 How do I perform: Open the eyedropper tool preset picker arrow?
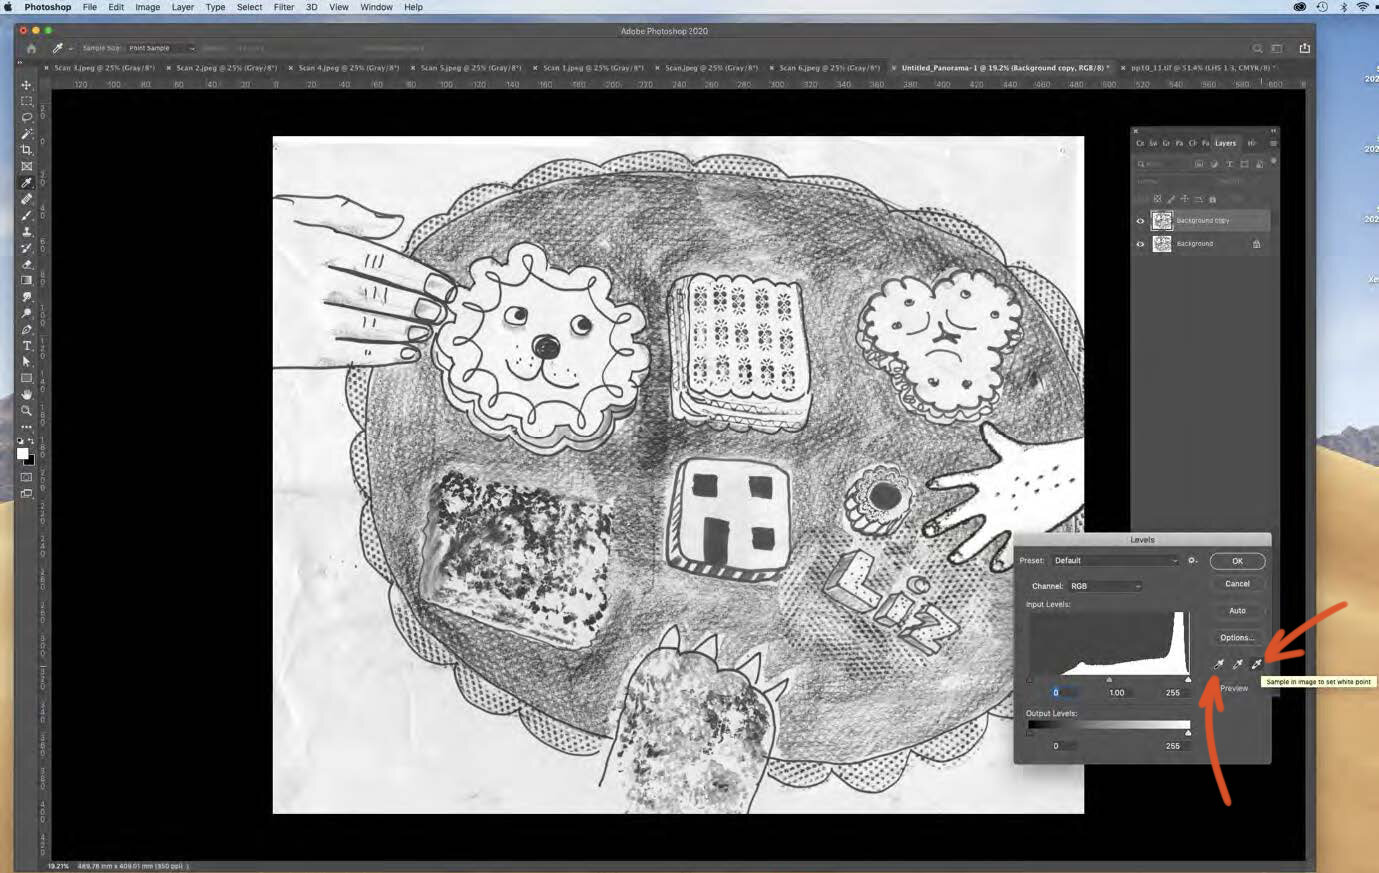coord(71,48)
